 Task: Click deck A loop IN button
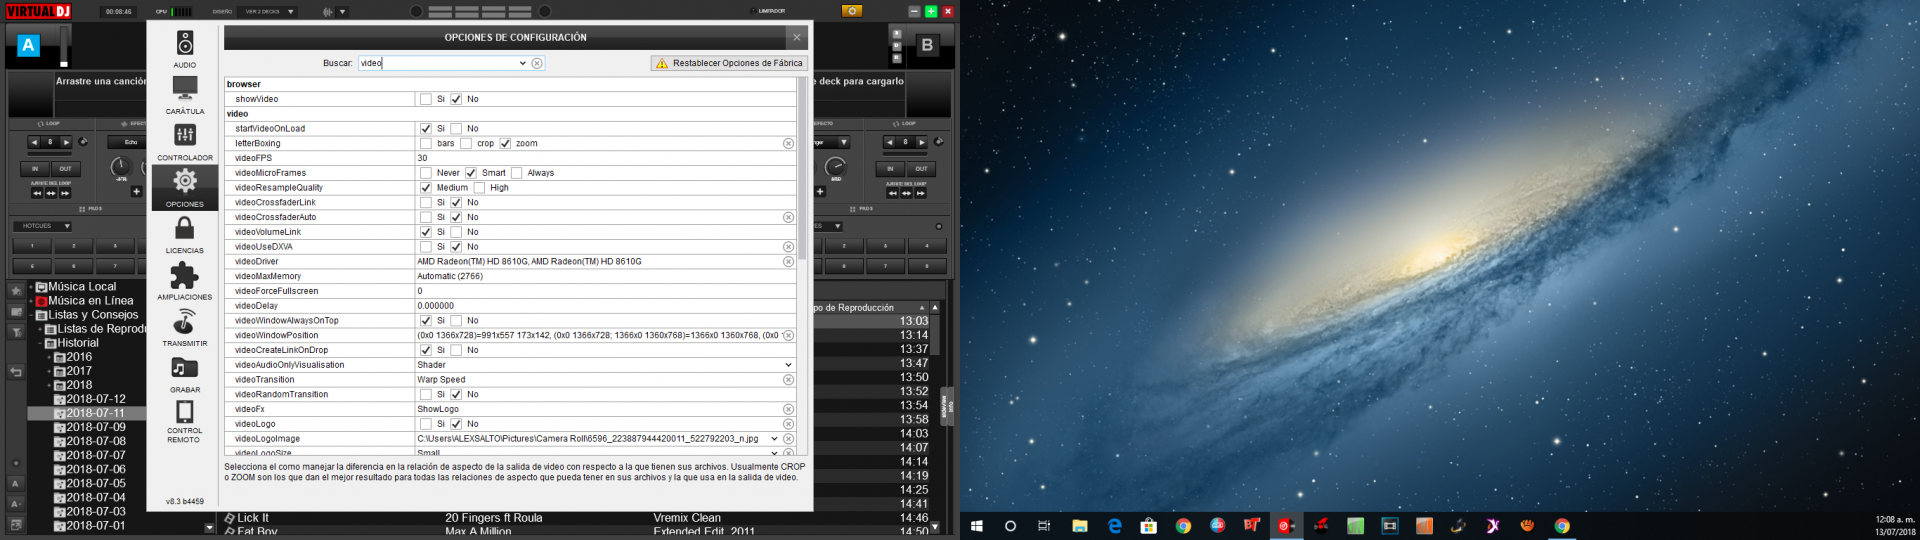(35, 169)
